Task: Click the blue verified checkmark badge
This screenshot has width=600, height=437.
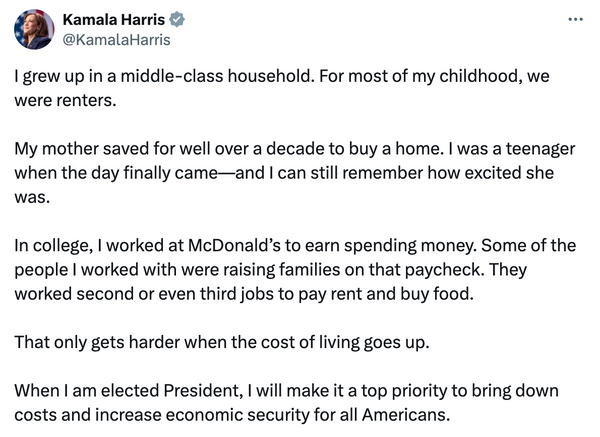Action: 177,20
